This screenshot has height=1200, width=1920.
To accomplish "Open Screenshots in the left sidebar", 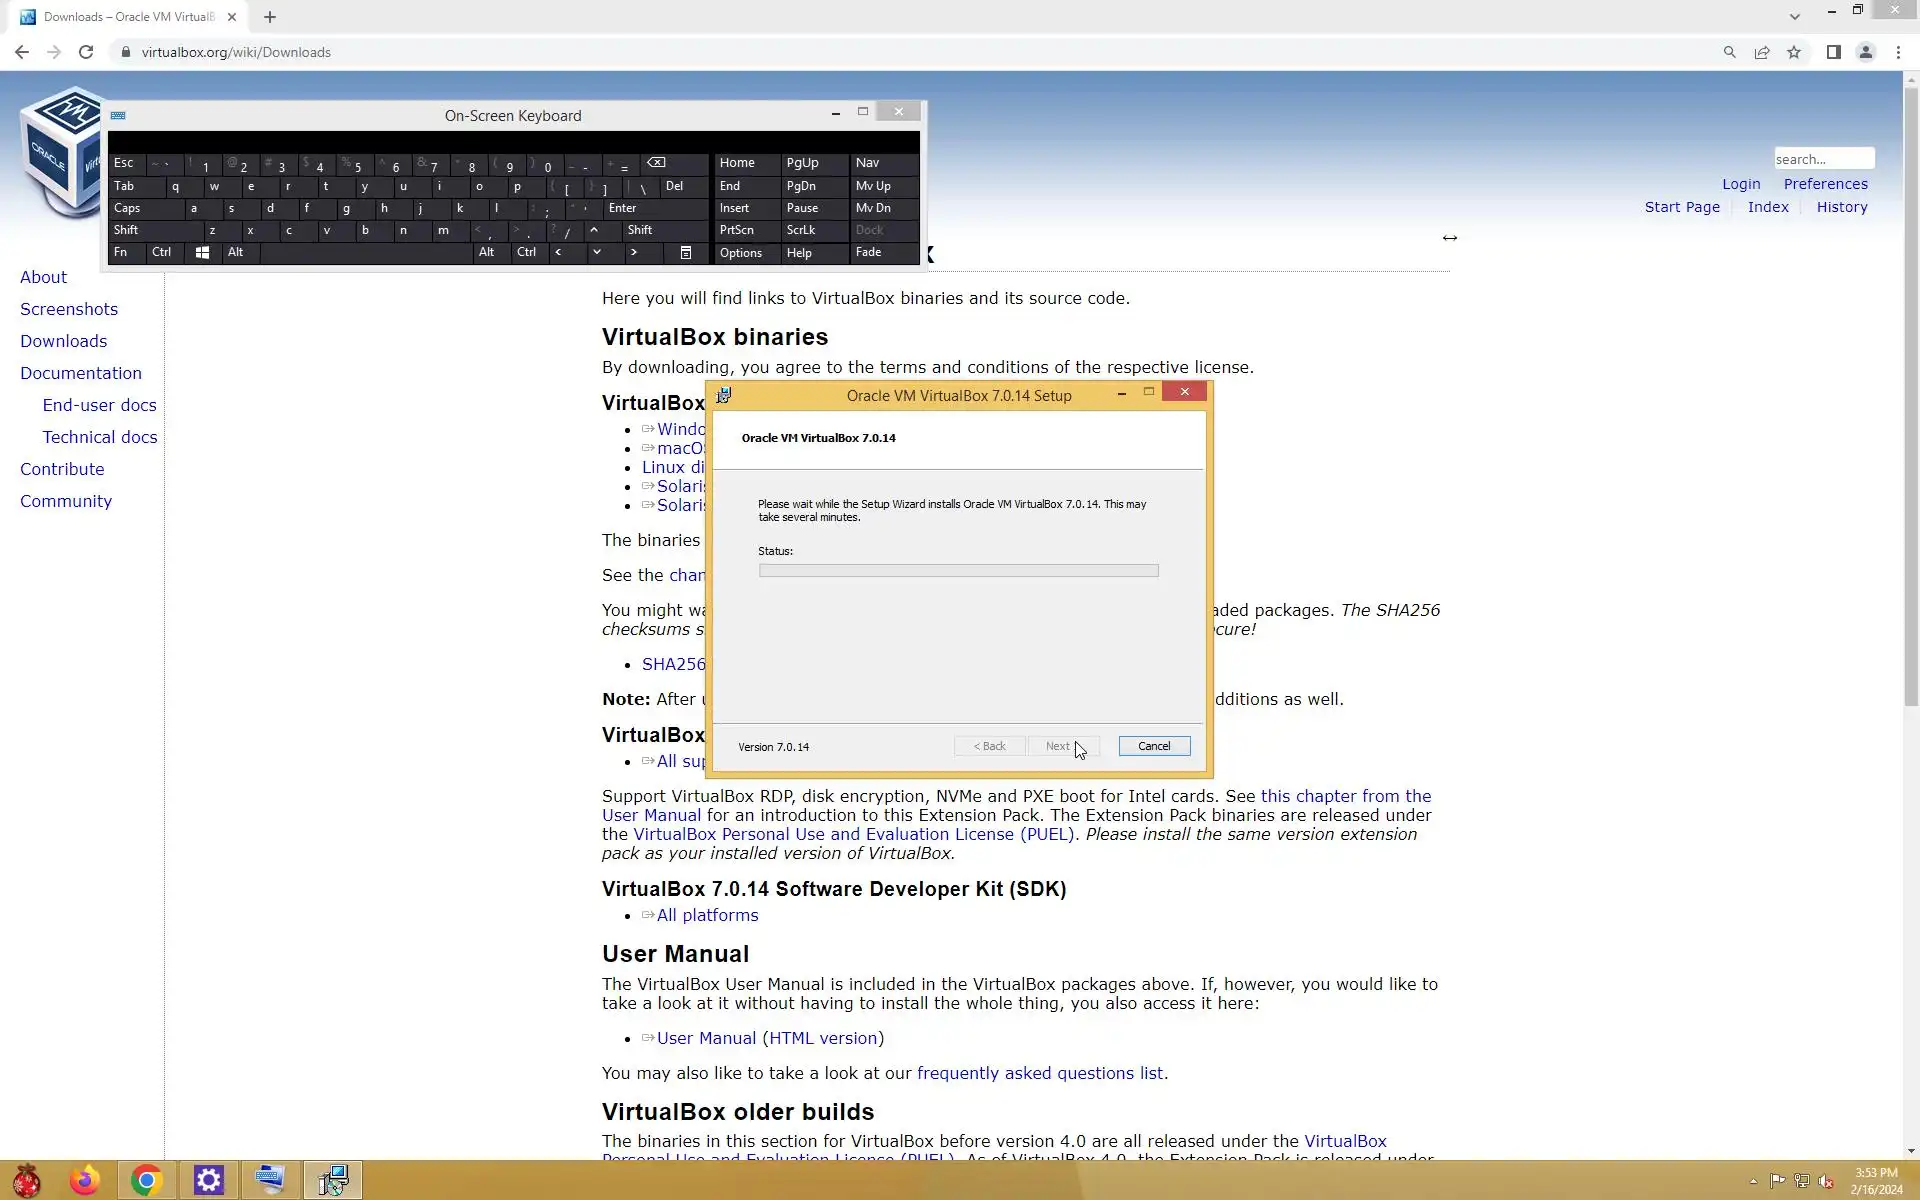I will click(x=69, y=309).
